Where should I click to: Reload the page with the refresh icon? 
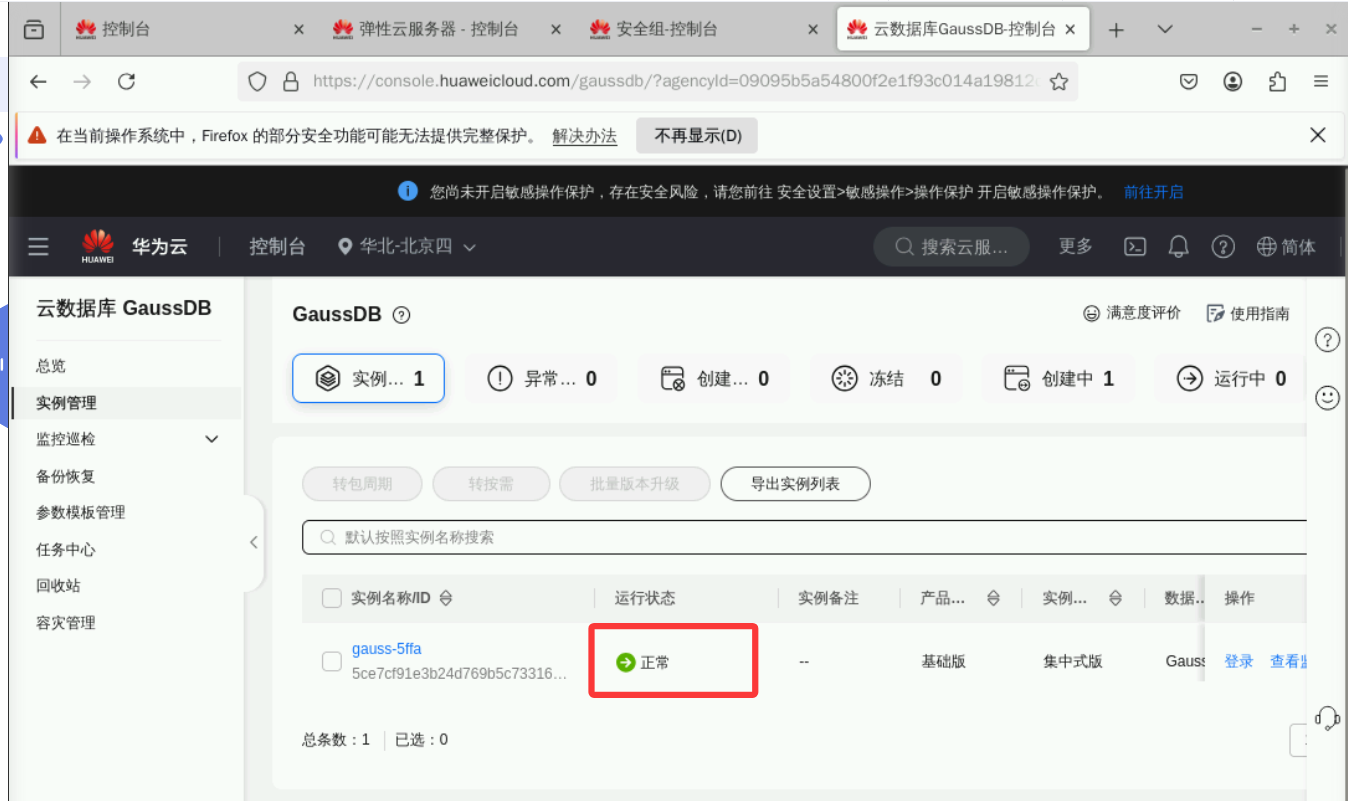point(126,82)
